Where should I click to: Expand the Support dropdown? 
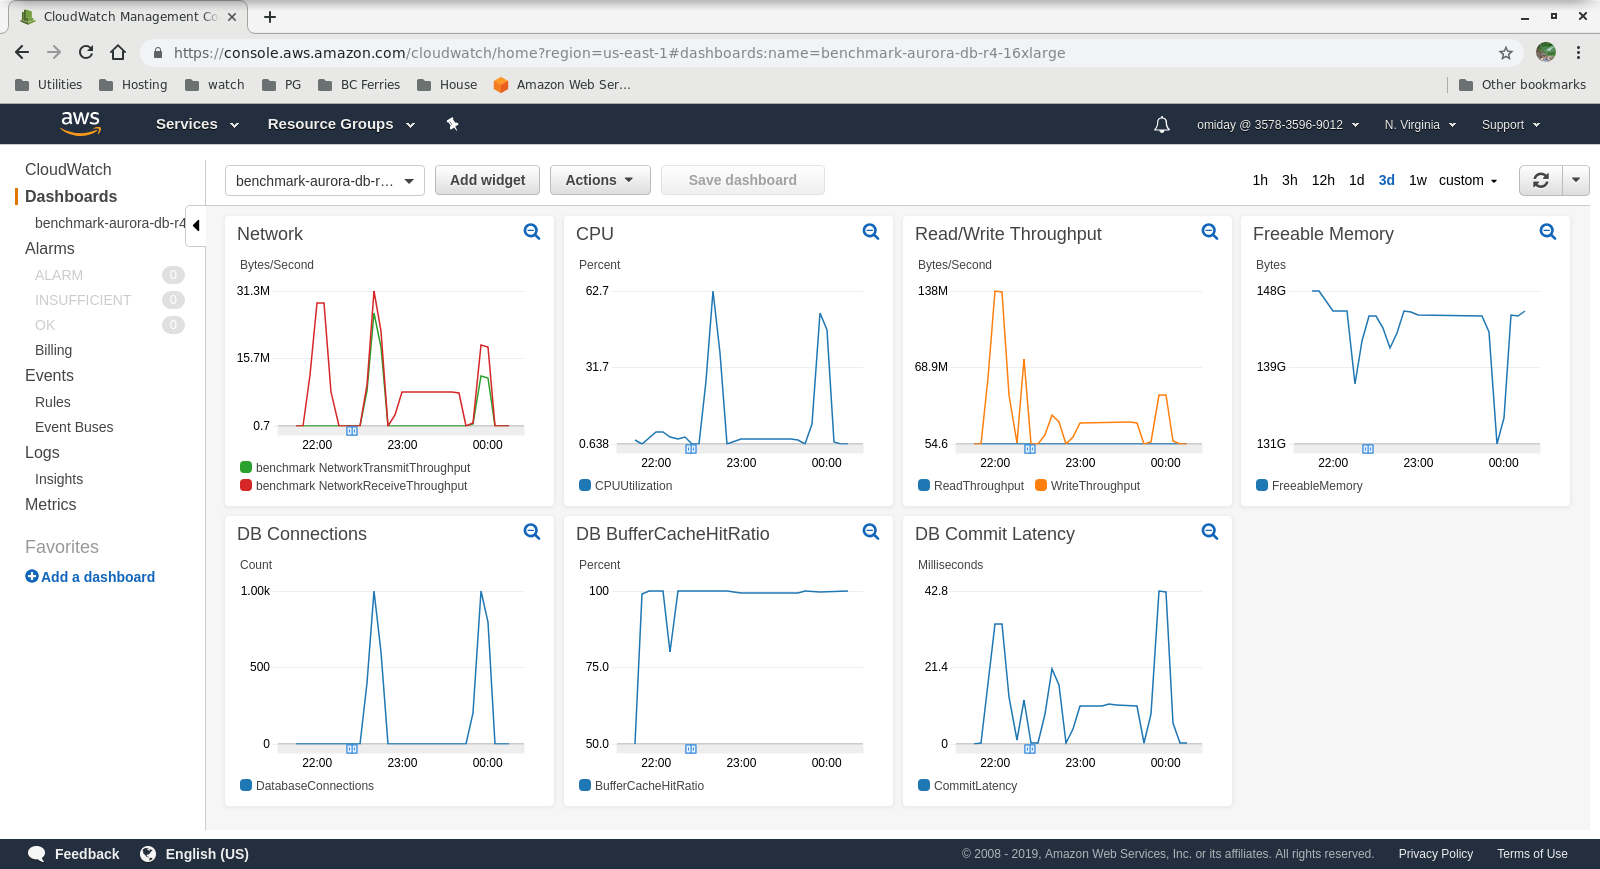point(1511,125)
